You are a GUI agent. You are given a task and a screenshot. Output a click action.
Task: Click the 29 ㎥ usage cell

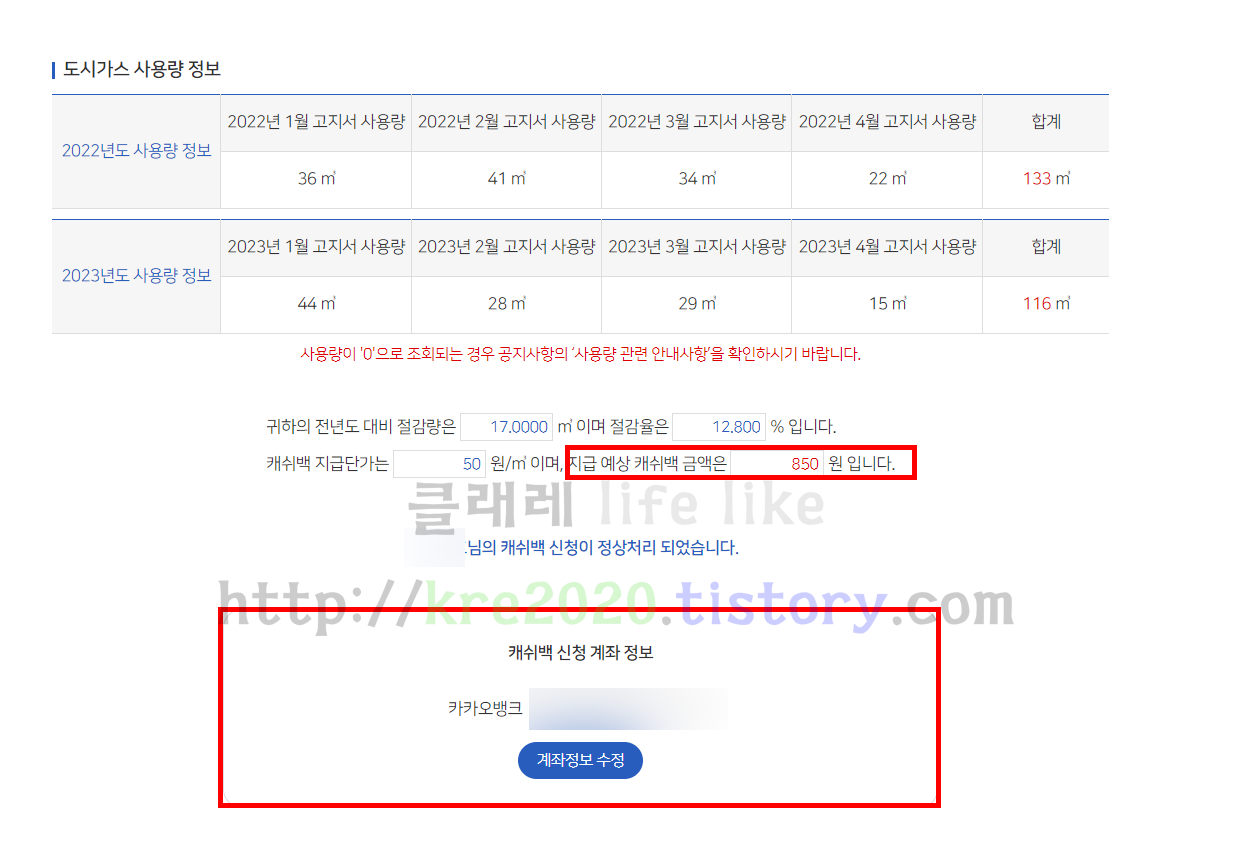(697, 304)
